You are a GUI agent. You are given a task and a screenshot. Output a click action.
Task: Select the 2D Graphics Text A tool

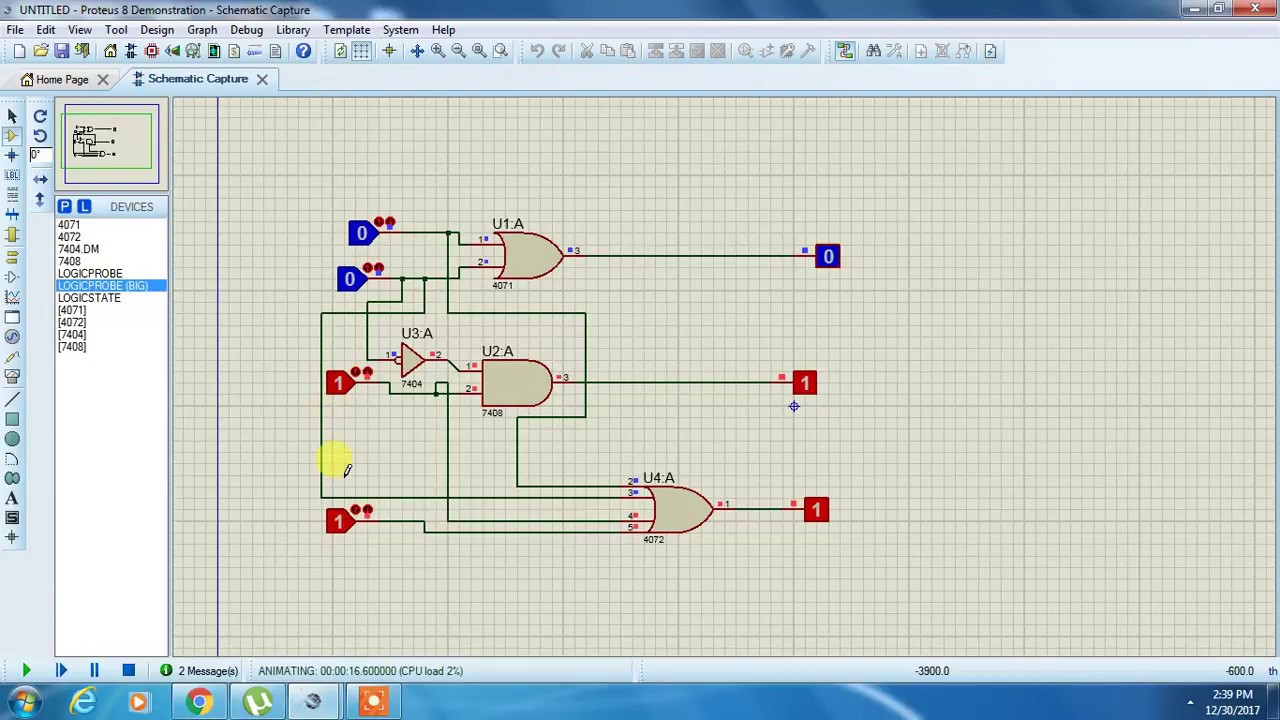tap(12, 498)
